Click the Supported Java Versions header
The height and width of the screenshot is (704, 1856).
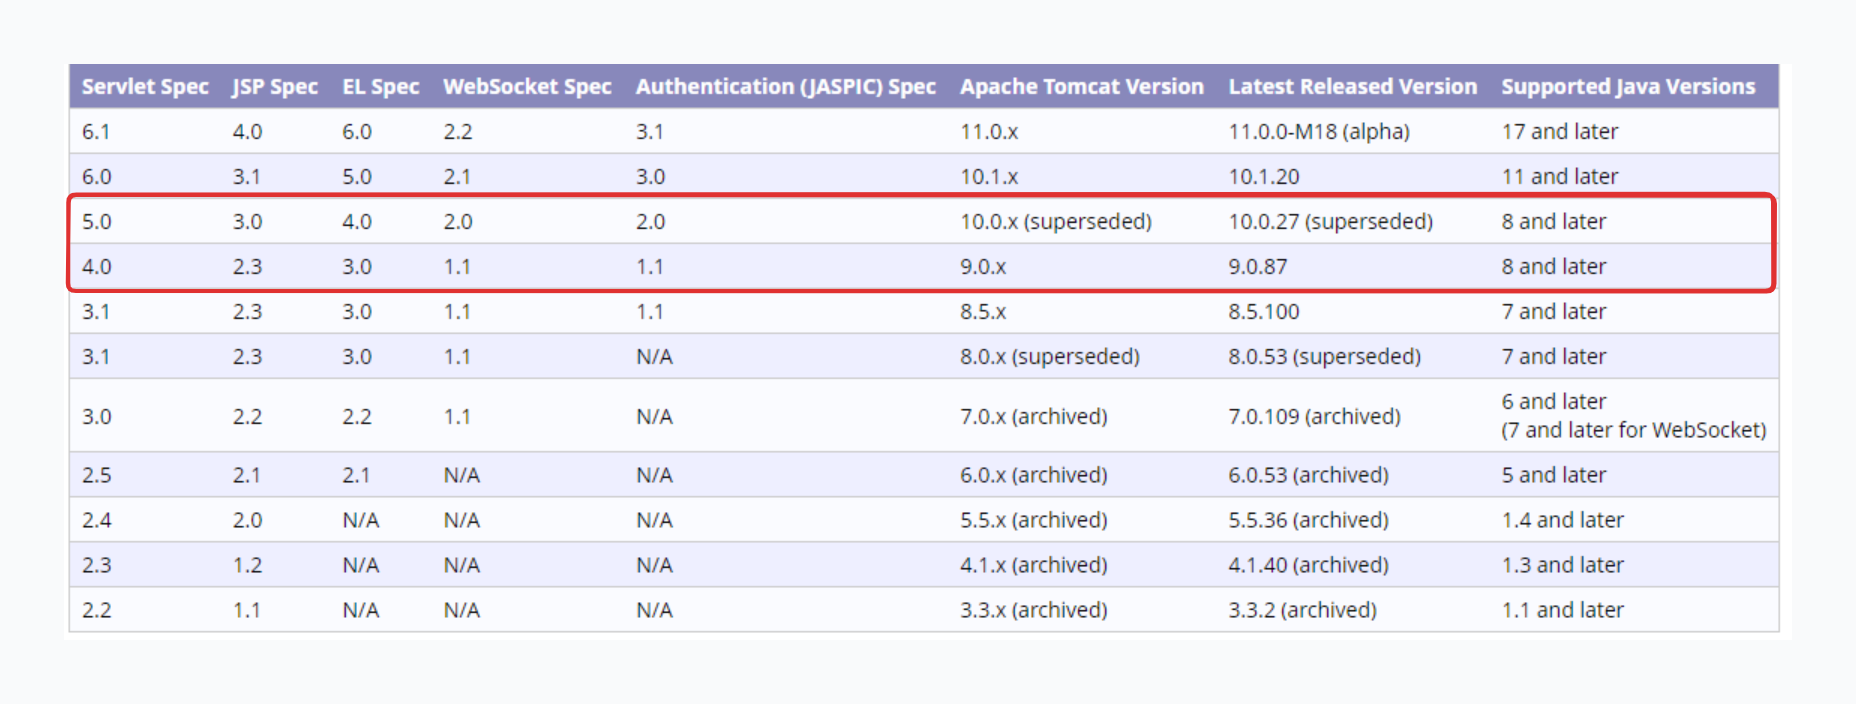click(1628, 87)
